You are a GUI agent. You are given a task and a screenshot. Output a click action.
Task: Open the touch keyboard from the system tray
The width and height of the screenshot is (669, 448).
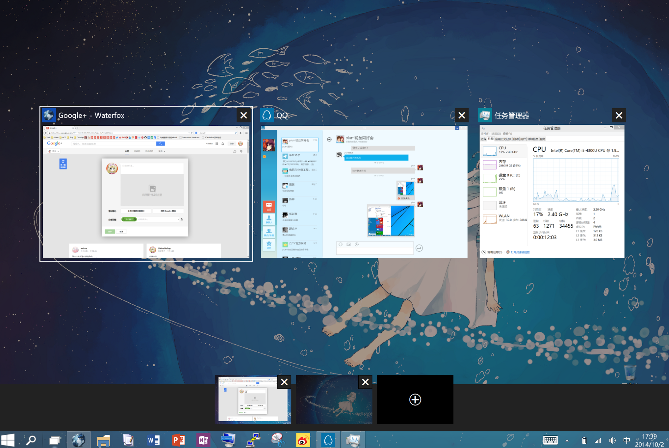coord(551,440)
